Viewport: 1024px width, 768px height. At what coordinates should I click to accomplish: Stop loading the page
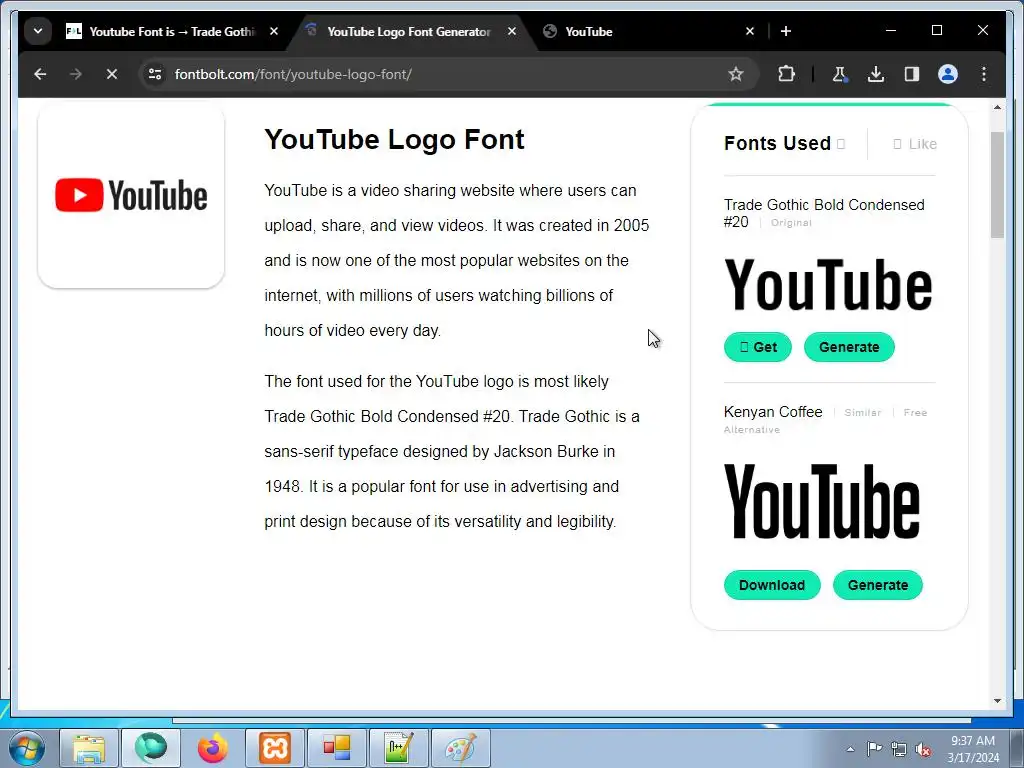[x=112, y=74]
